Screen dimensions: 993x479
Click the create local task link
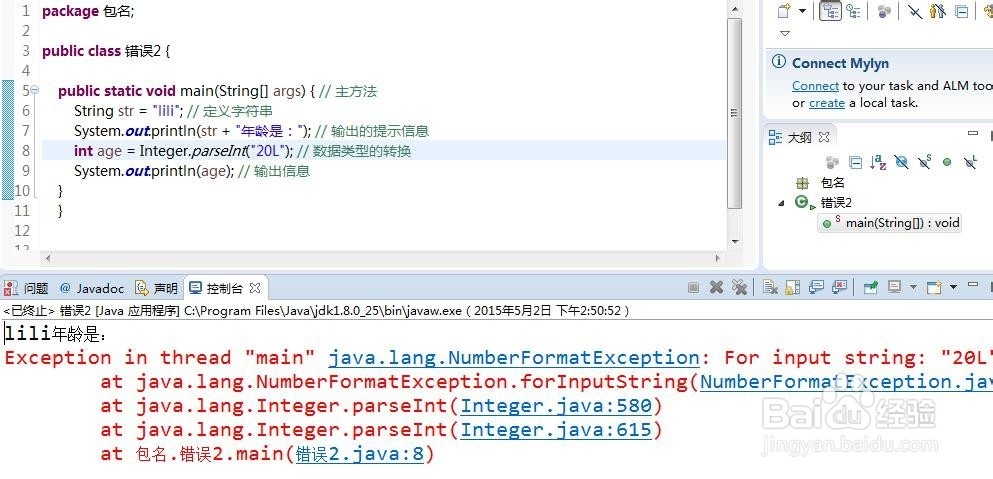coord(827,103)
